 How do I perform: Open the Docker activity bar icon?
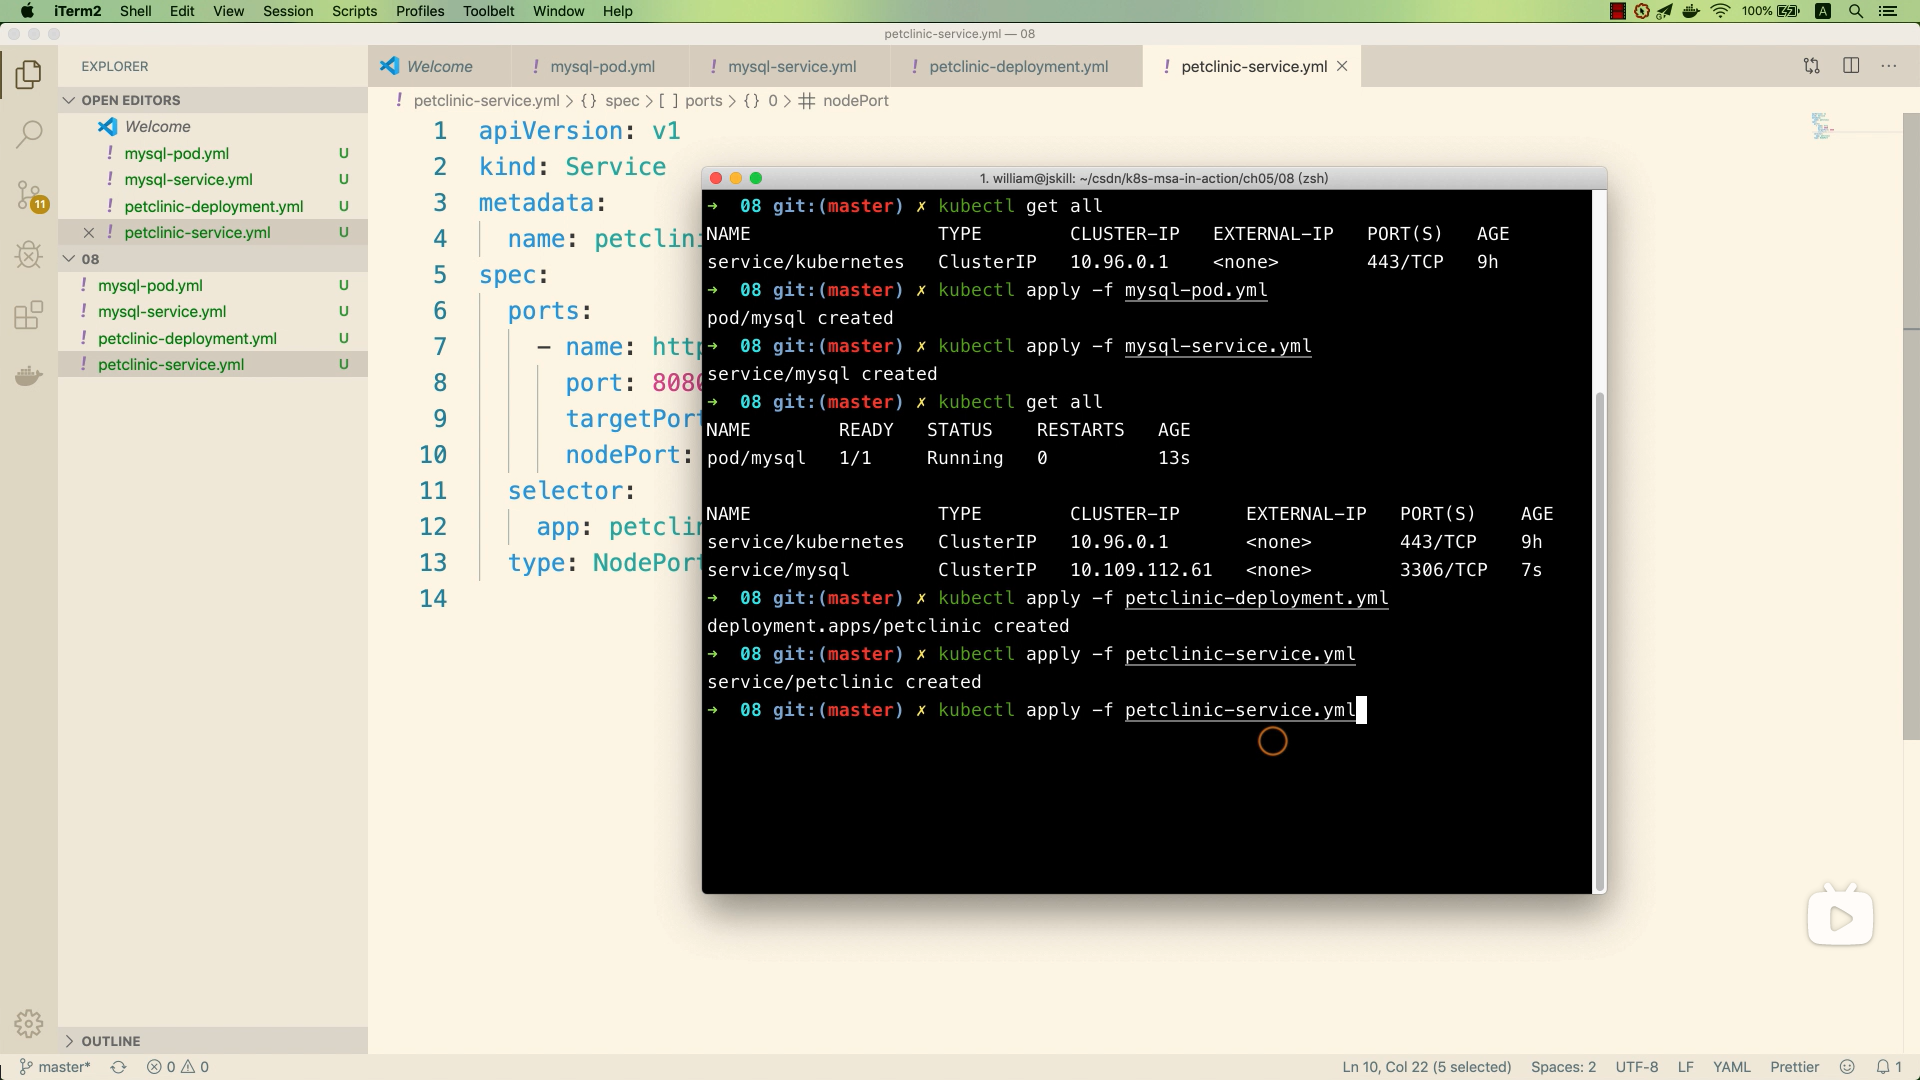pos(29,376)
